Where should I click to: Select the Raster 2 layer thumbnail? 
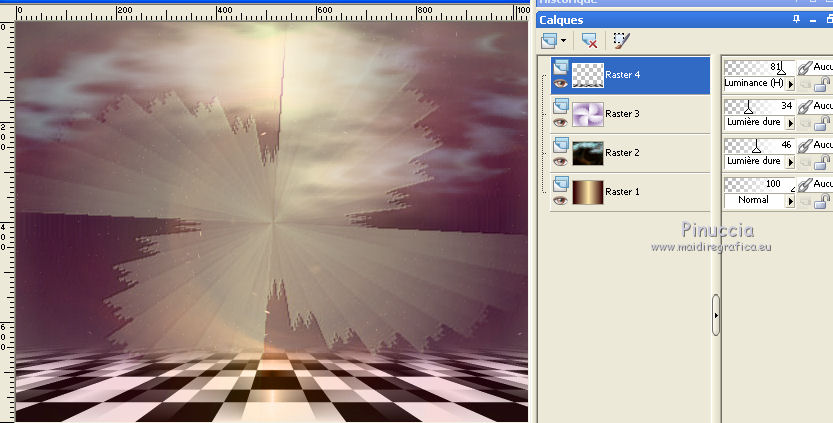tap(588, 153)
